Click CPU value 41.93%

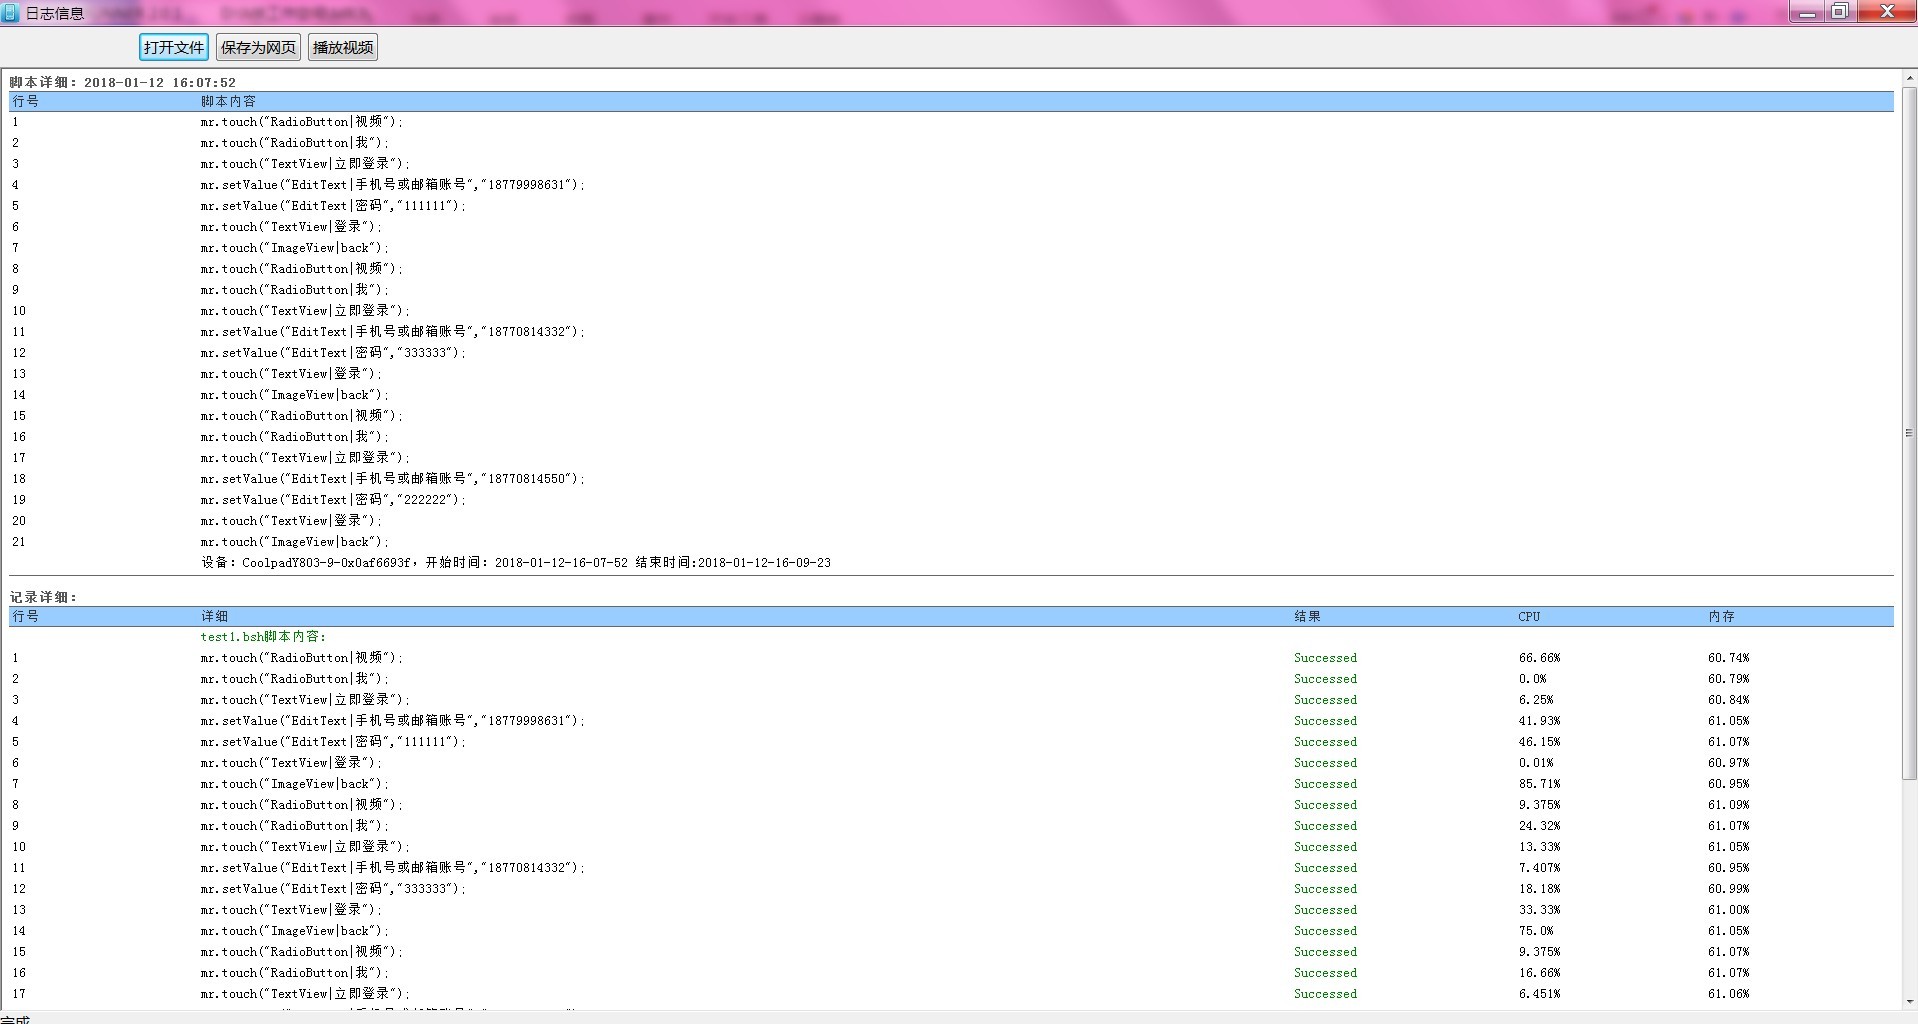click(1539, 721)
